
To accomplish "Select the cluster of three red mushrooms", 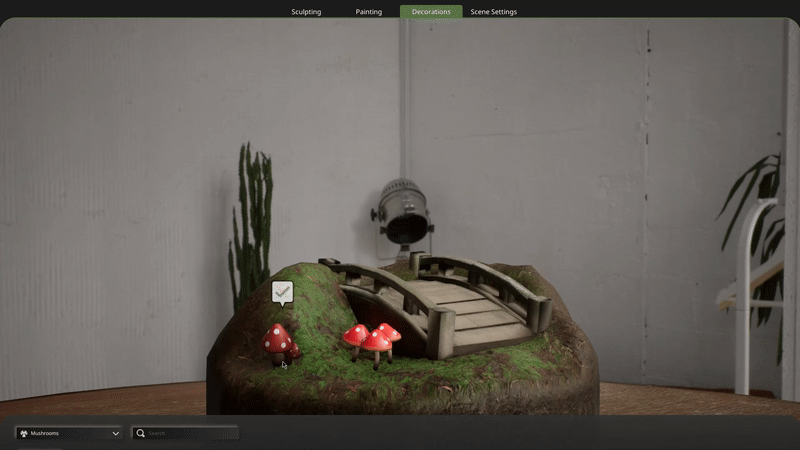I will point(372,342).
